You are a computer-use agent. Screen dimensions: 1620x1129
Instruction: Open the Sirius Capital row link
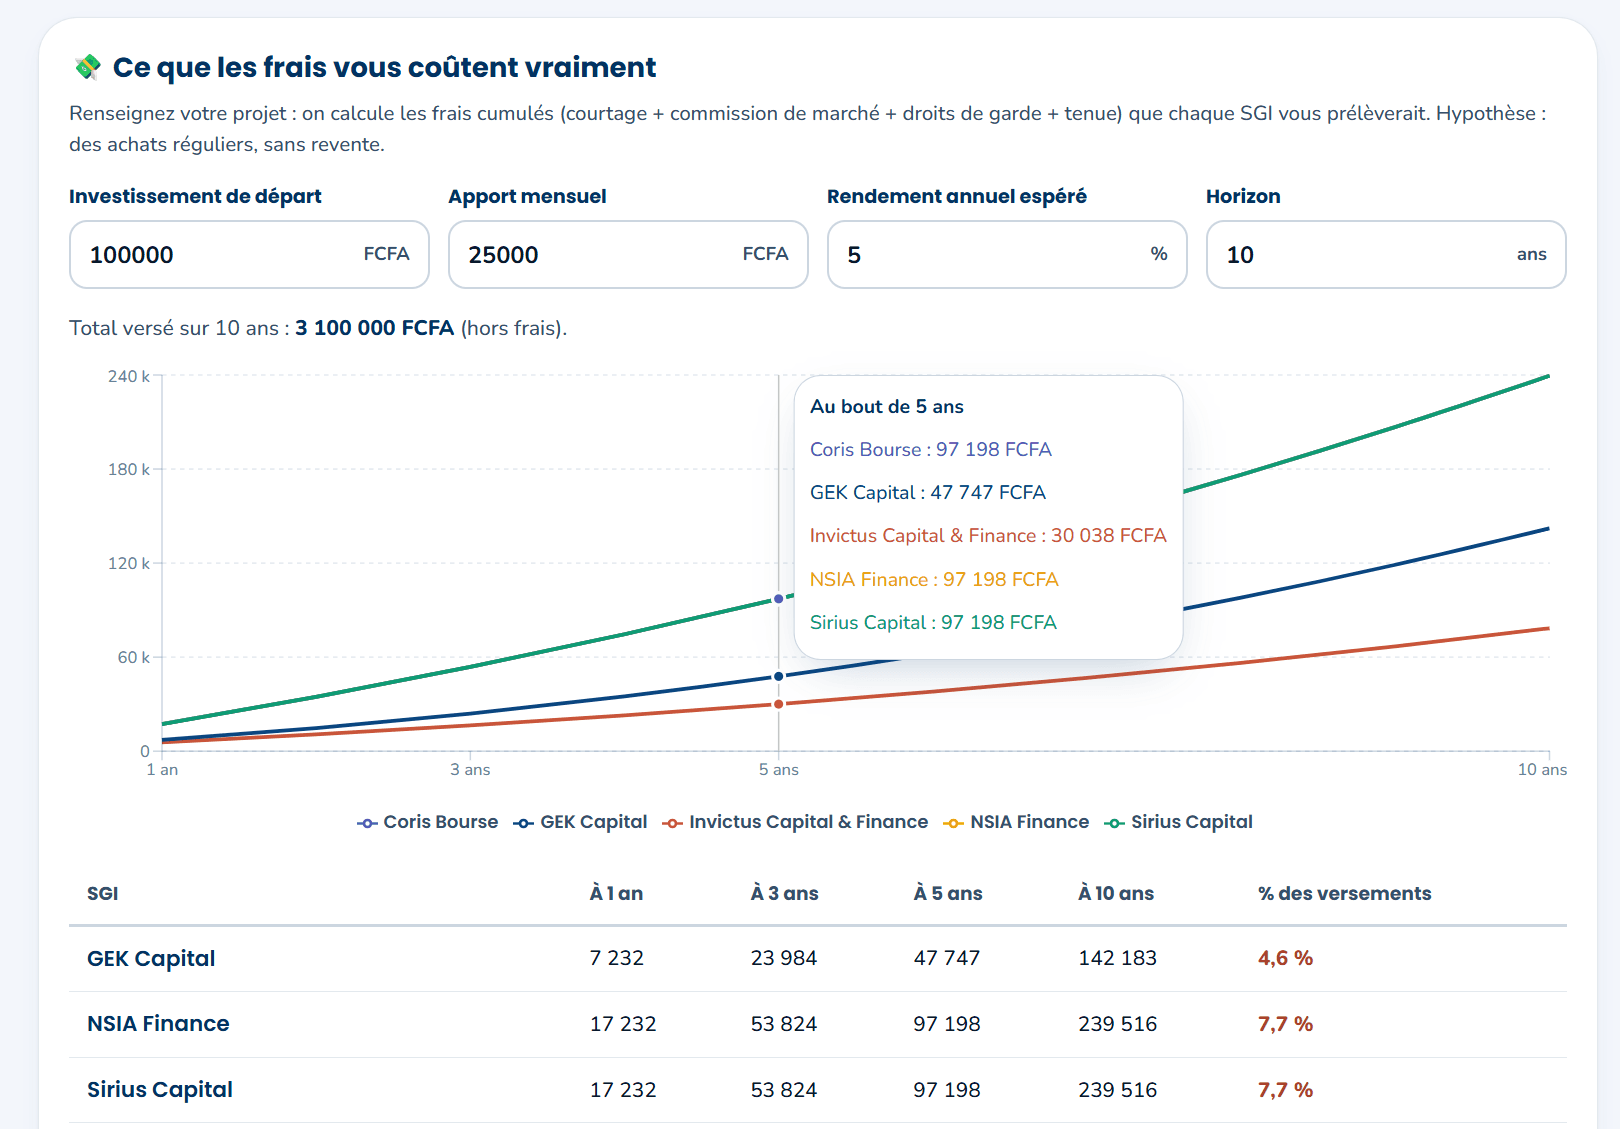pyautogui.click(x=160, y=1090)
